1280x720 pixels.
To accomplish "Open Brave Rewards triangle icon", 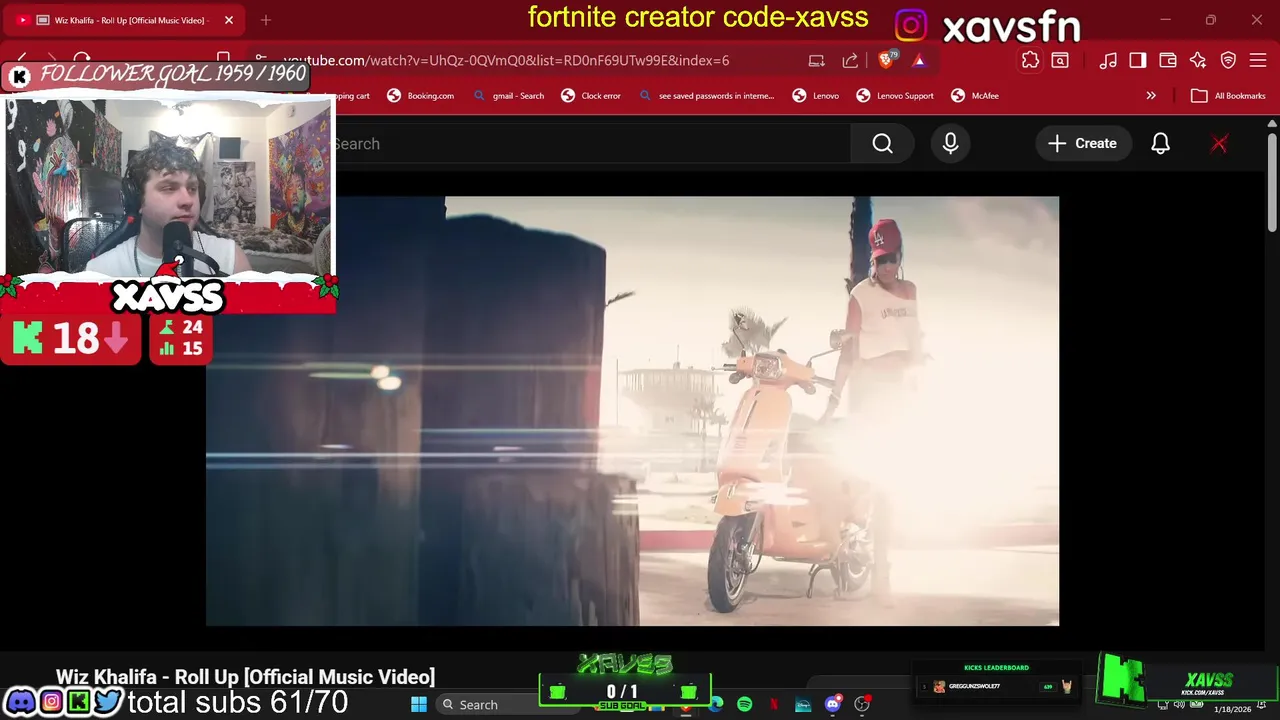I will click(919, 61).
